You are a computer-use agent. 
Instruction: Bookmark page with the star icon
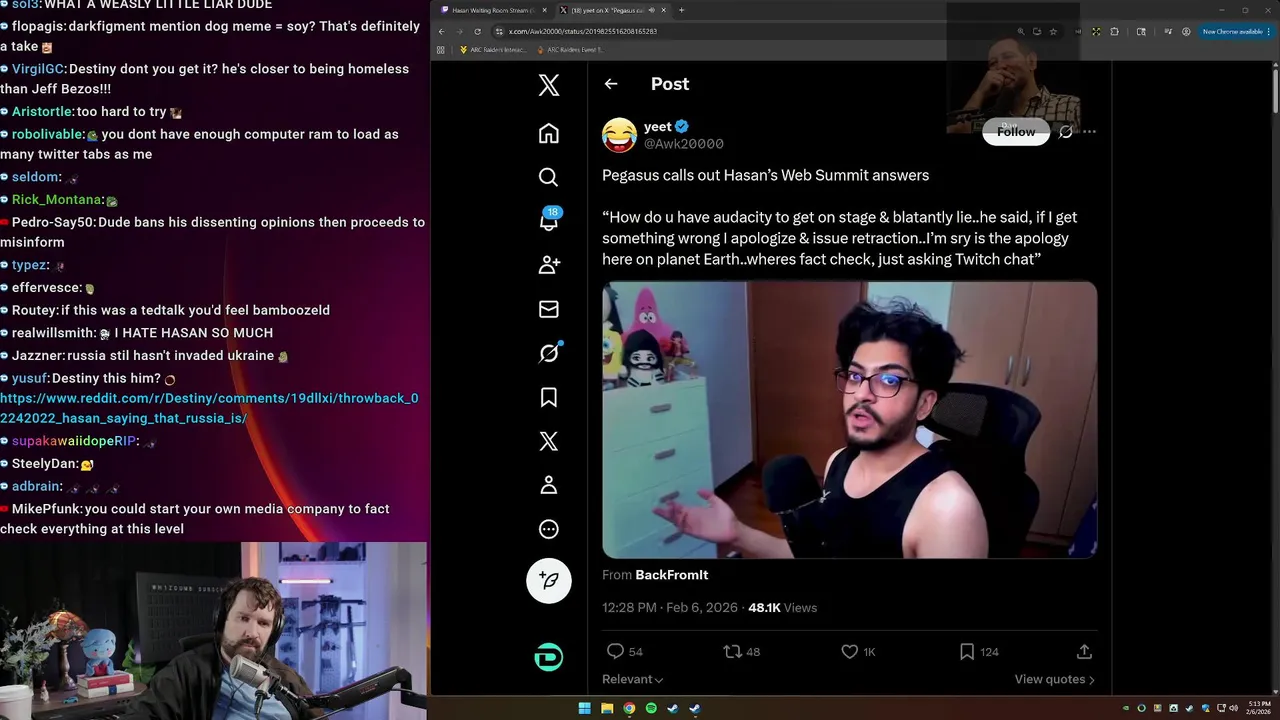pyautogui.click(x=1053, y=31)
